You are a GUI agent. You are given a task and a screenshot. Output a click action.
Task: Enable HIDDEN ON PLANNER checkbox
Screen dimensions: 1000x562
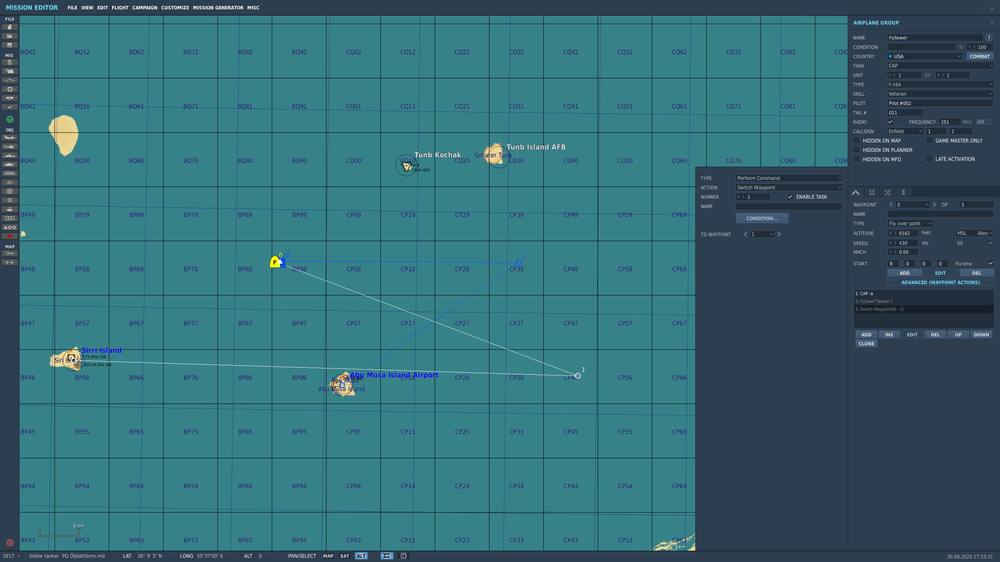[857, 150]
